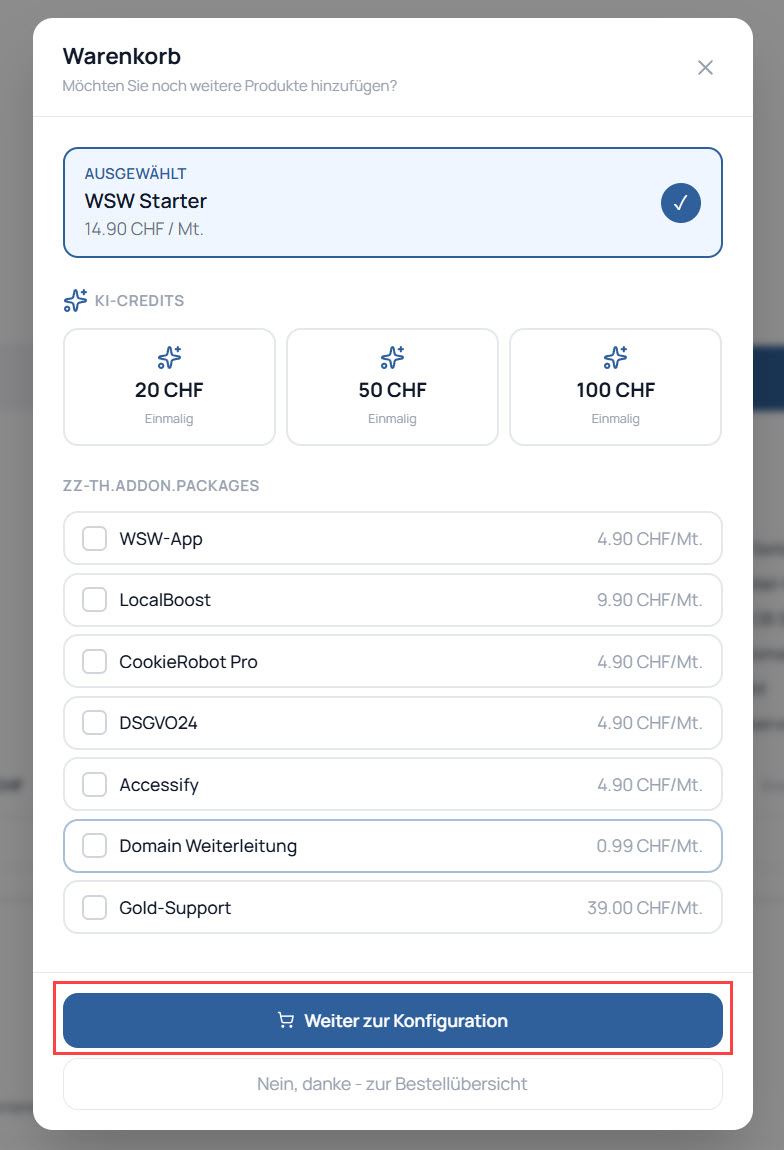Screen dimensions: 784x1150
Task: Tick the LocalBoost addon checkbox
Action: pos(95,600)
